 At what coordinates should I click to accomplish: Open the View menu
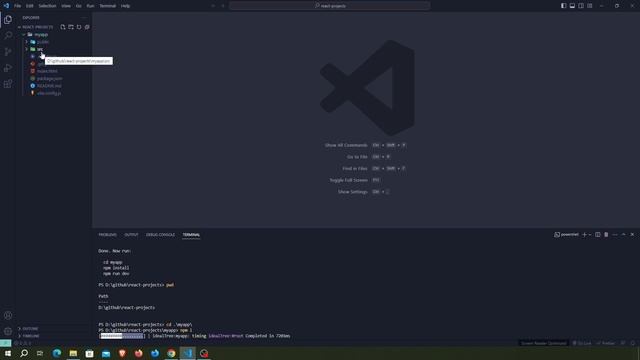(x=66, y=6)
